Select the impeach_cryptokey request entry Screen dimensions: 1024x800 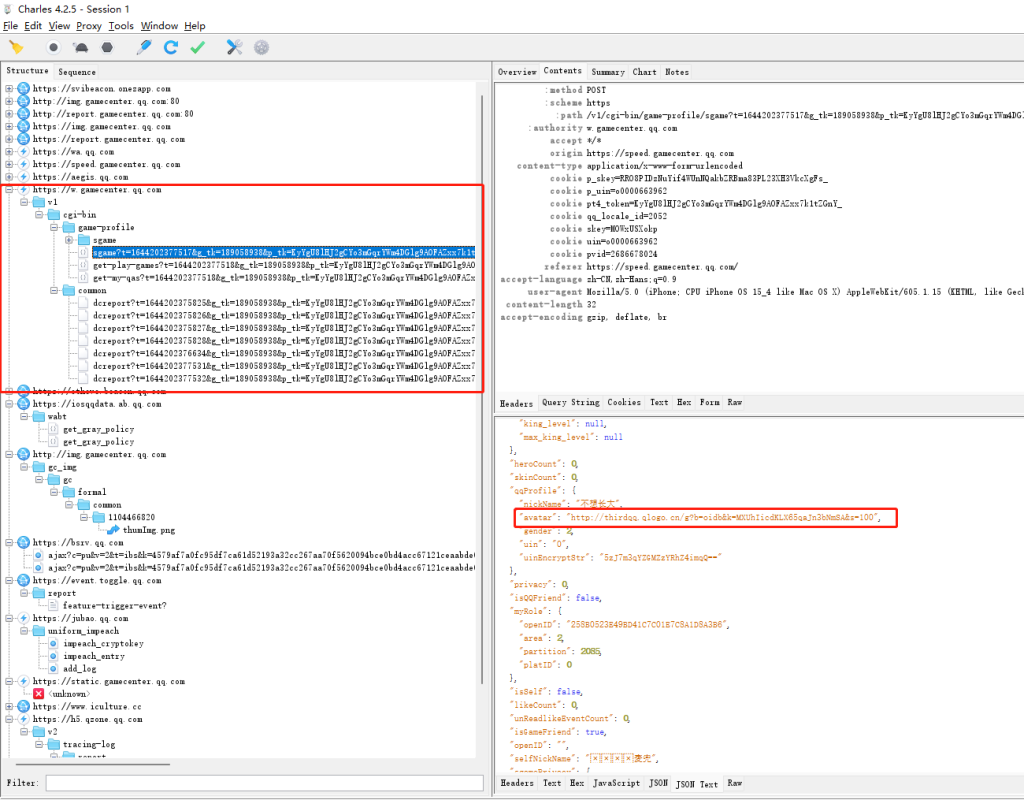coord(103,643)
